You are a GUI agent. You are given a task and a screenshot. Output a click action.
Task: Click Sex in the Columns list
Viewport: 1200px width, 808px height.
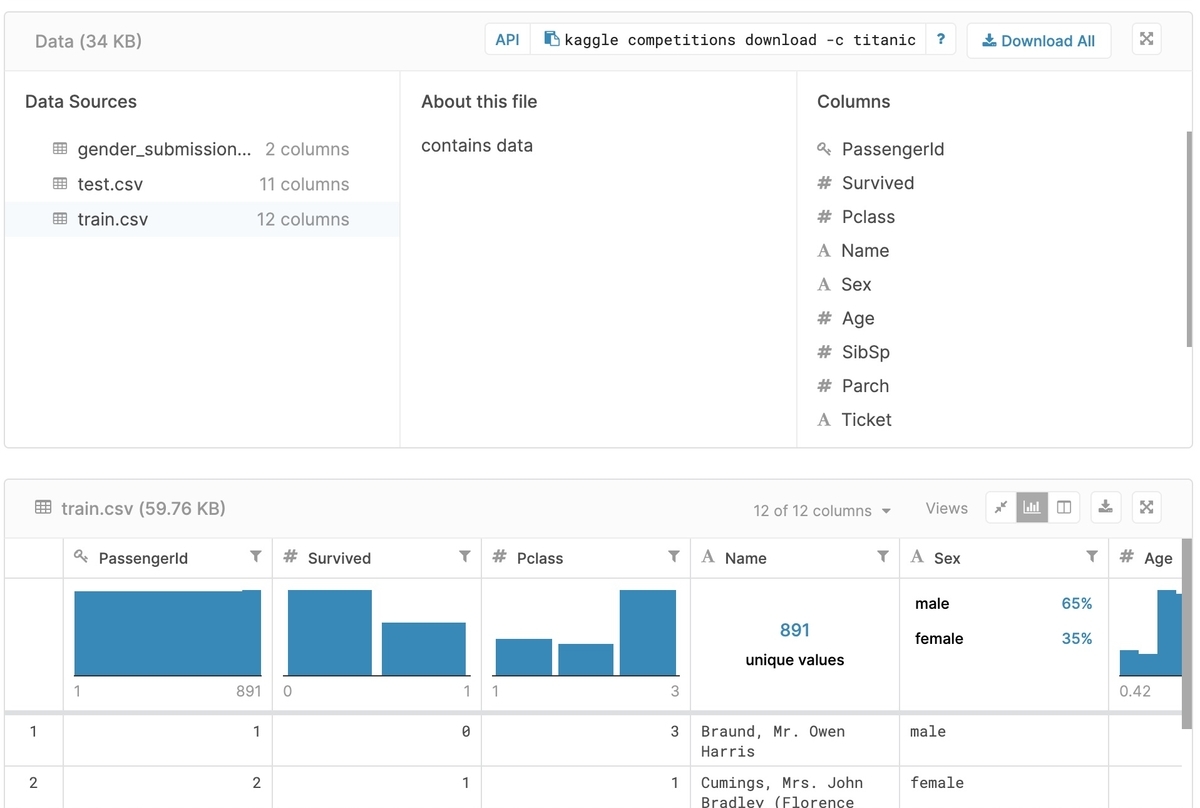click(x=856, y=285)
